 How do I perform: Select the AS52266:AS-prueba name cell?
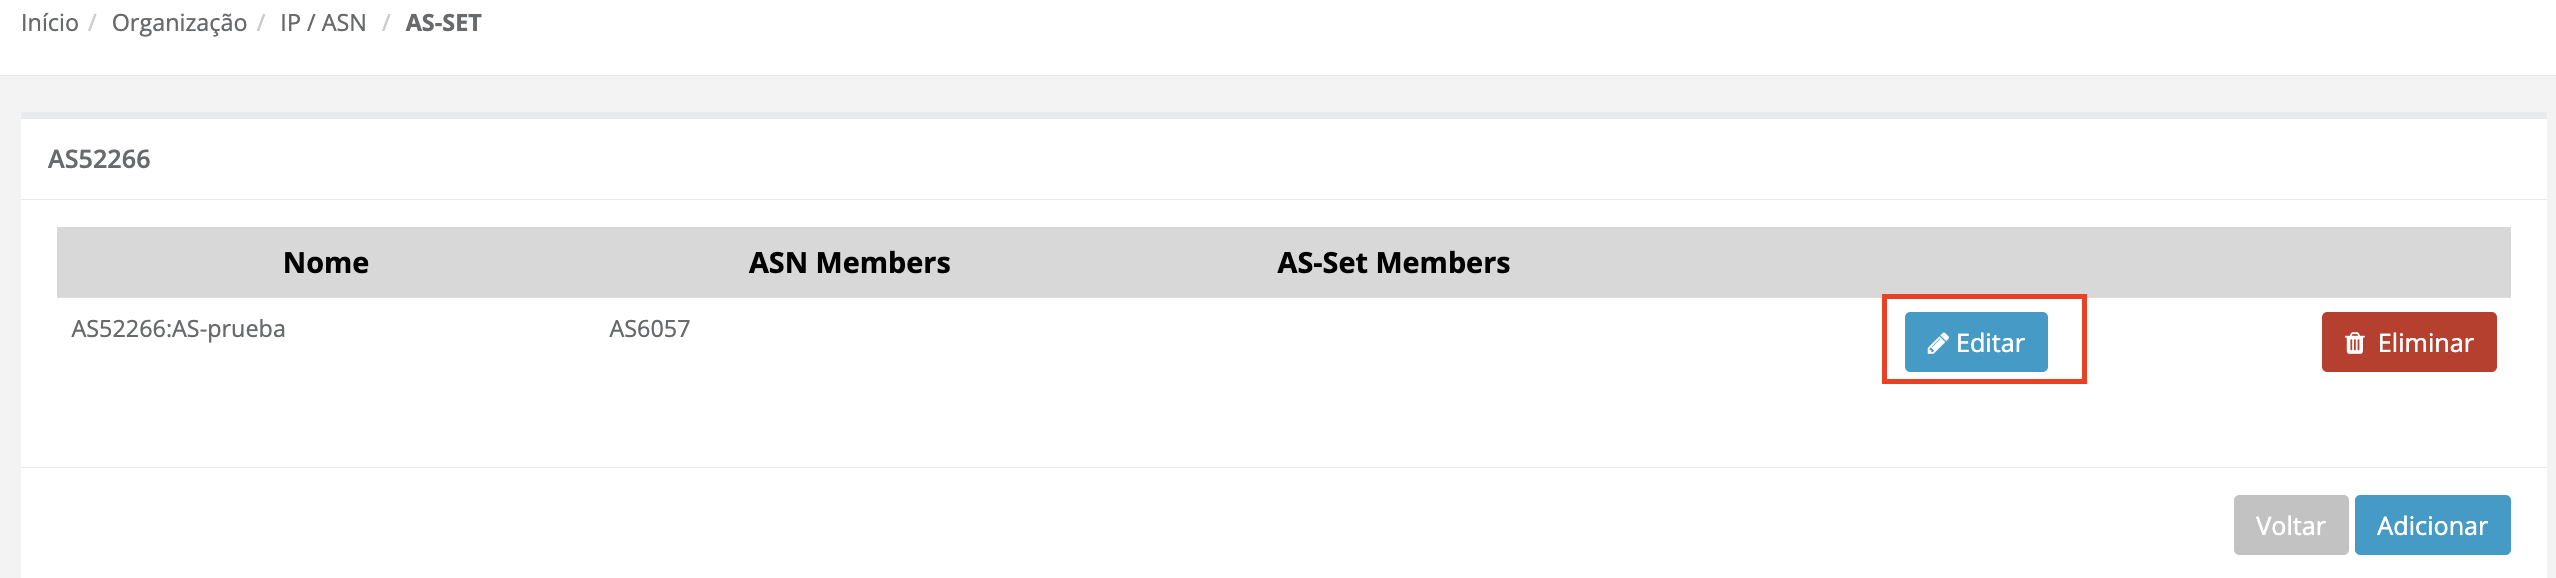[178, 329]
